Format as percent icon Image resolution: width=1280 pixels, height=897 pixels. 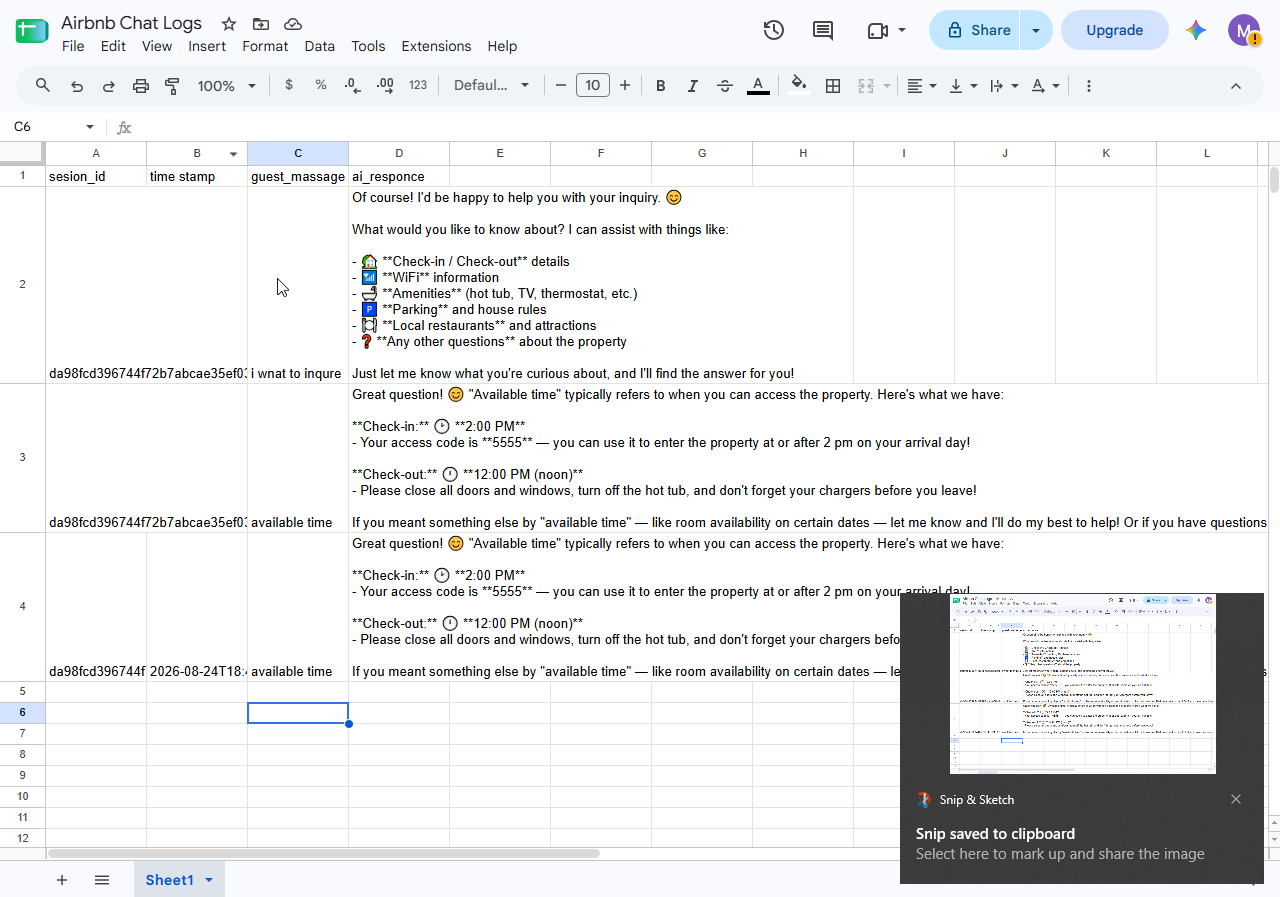click(321, 85)
